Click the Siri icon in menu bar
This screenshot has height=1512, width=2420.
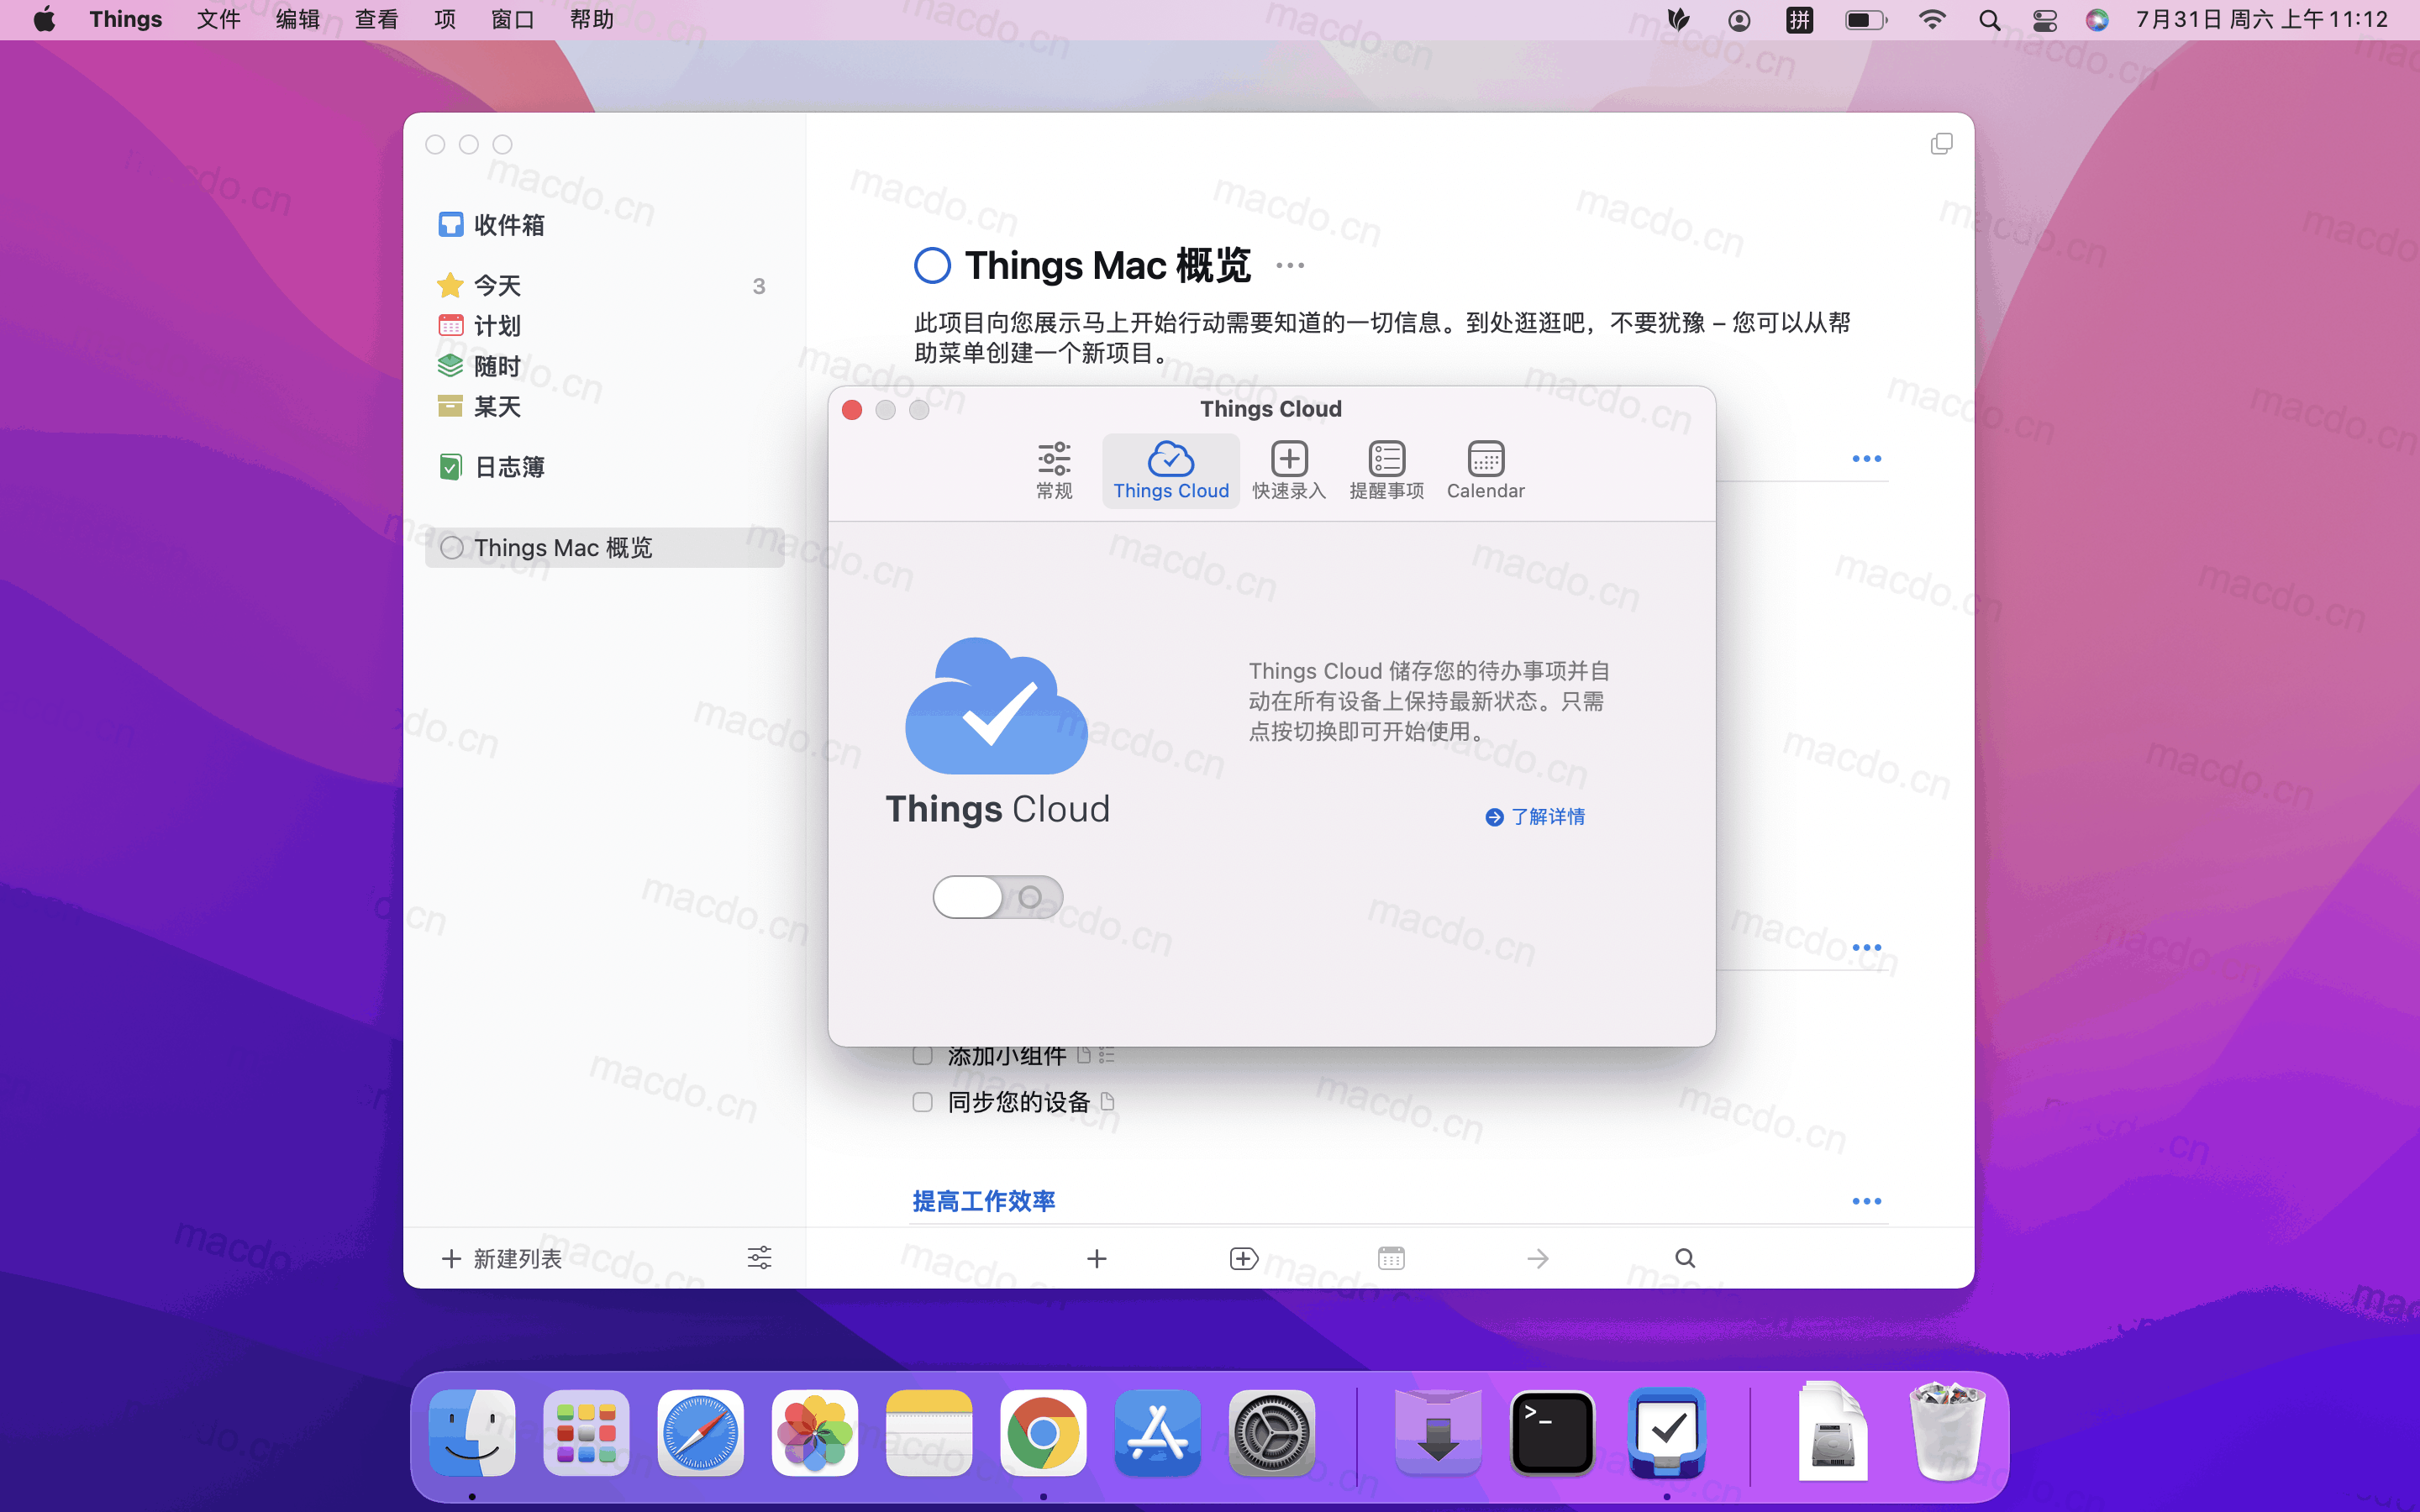click(2097, 20)
